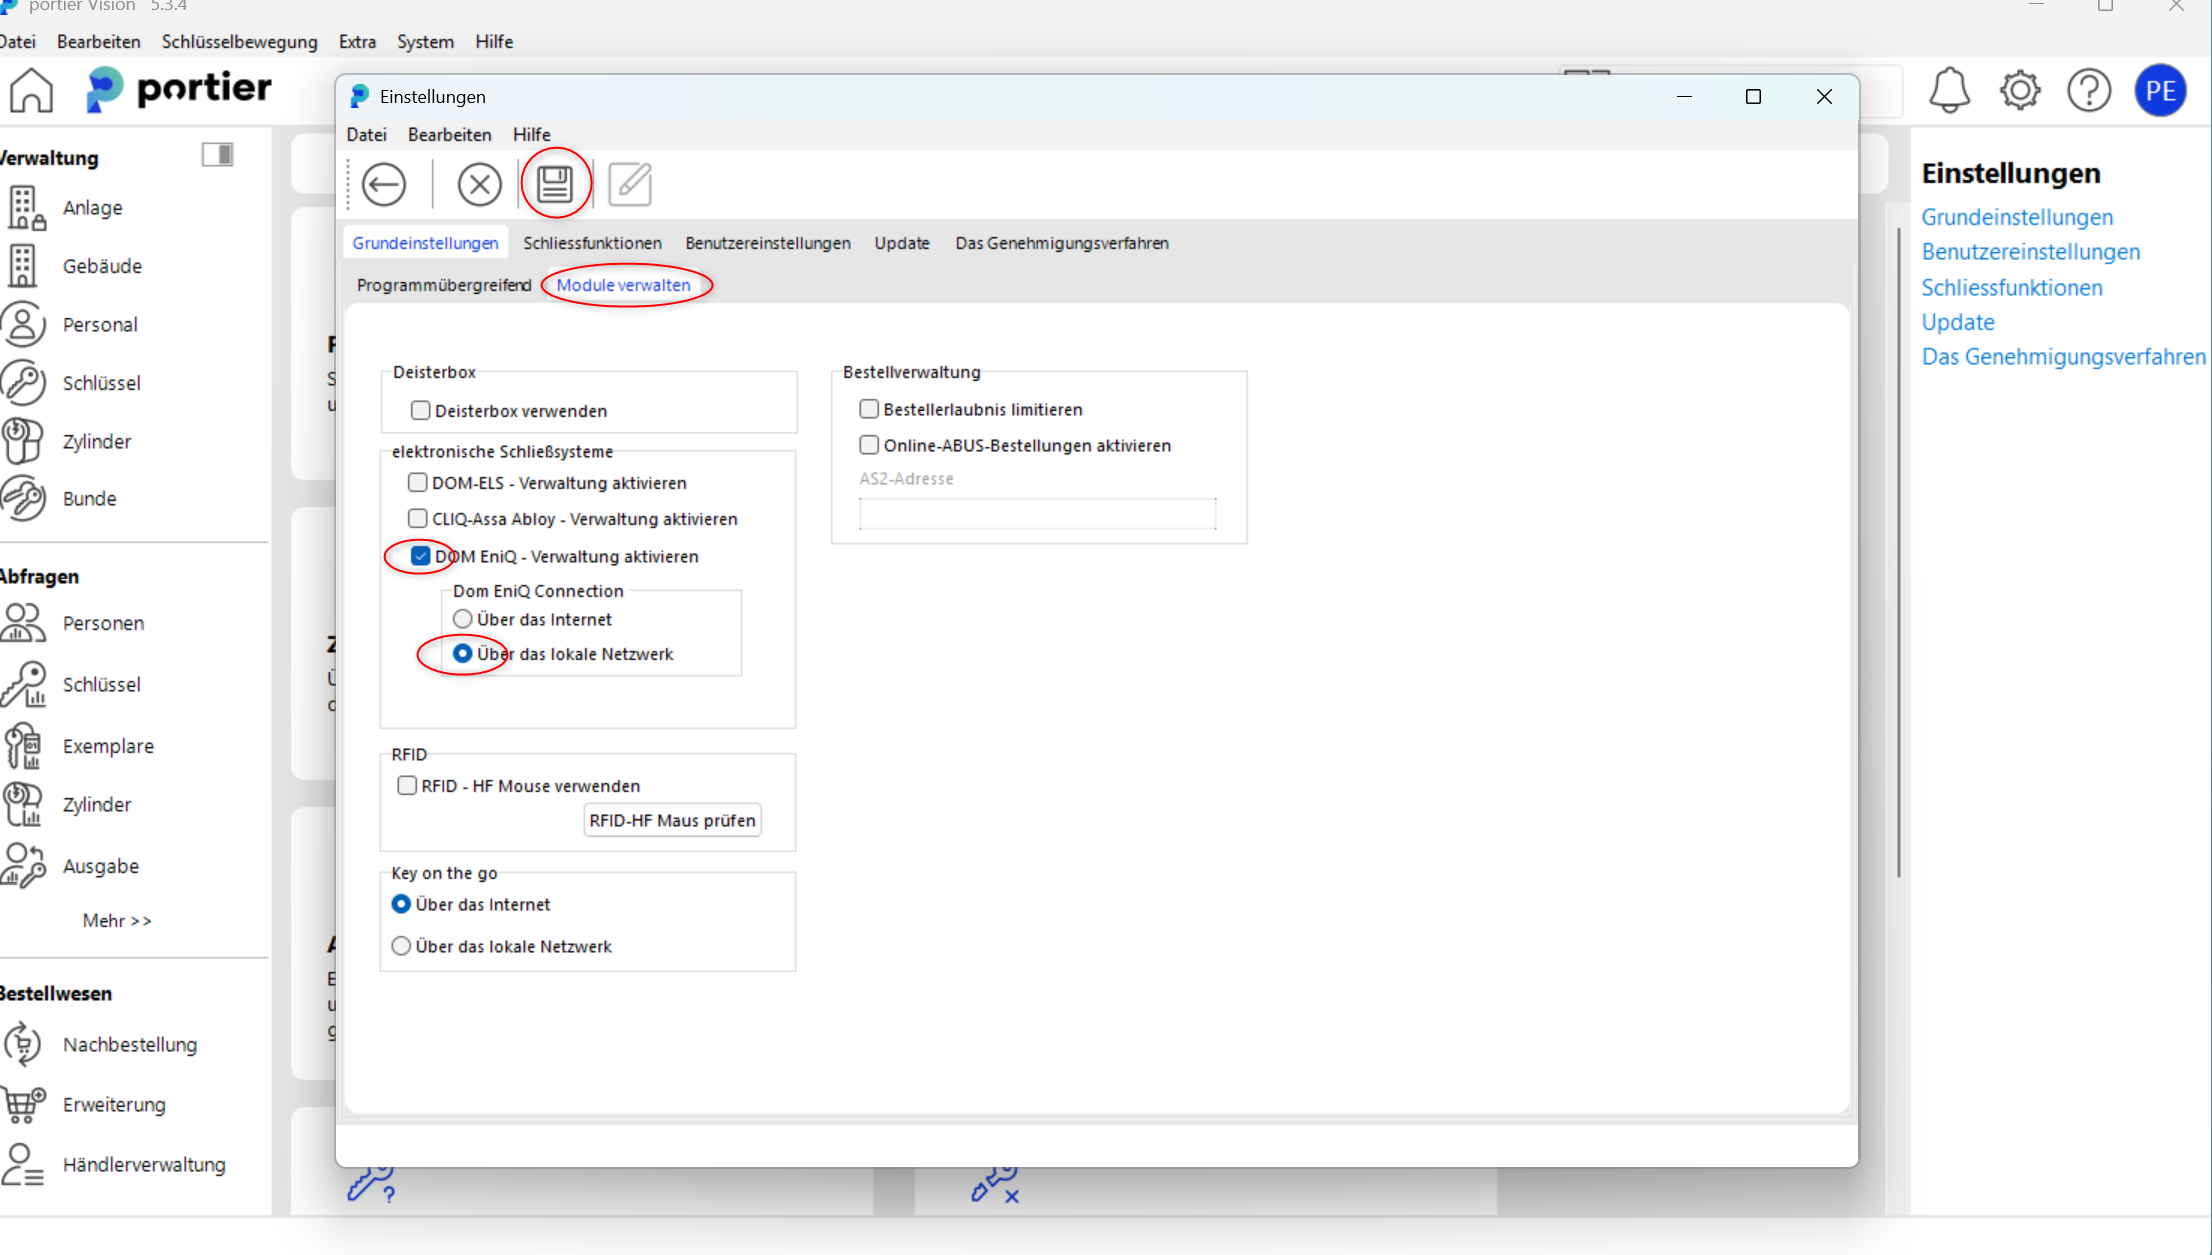Enable Deisterbox verwenden checkbox

coord(421,411)
